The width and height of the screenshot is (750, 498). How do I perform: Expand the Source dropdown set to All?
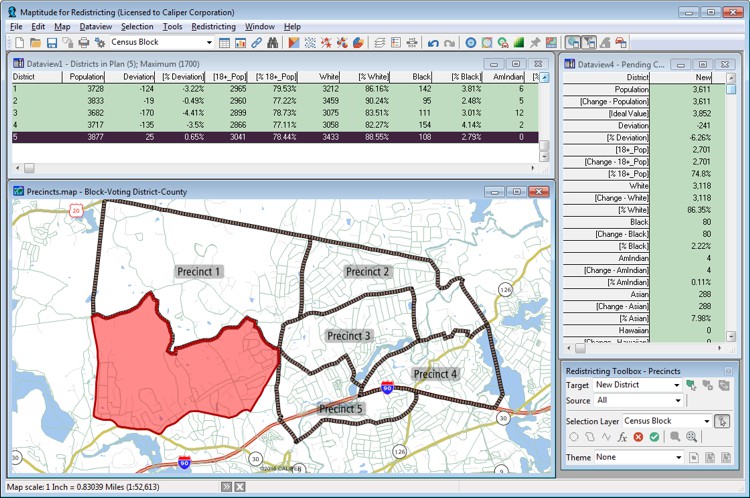(679, 400)
